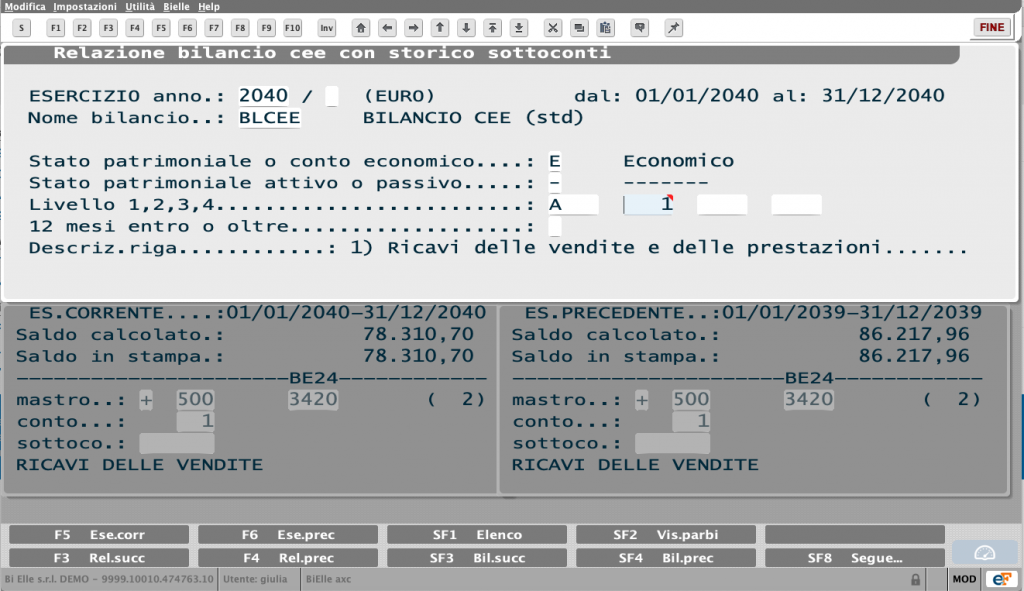Open the Utilità menu
This screenshot has width=1024, height=591.
click(140, 7)
